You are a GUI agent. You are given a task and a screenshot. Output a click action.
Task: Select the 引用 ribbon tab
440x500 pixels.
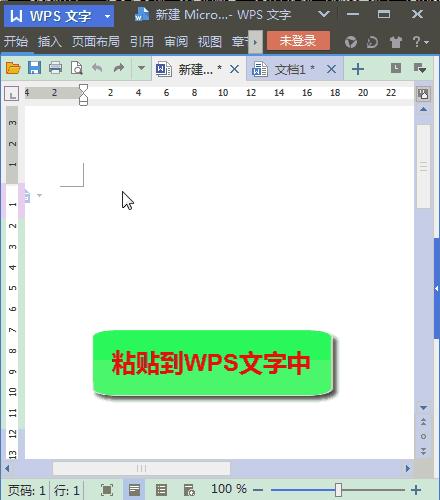[142, 42]
